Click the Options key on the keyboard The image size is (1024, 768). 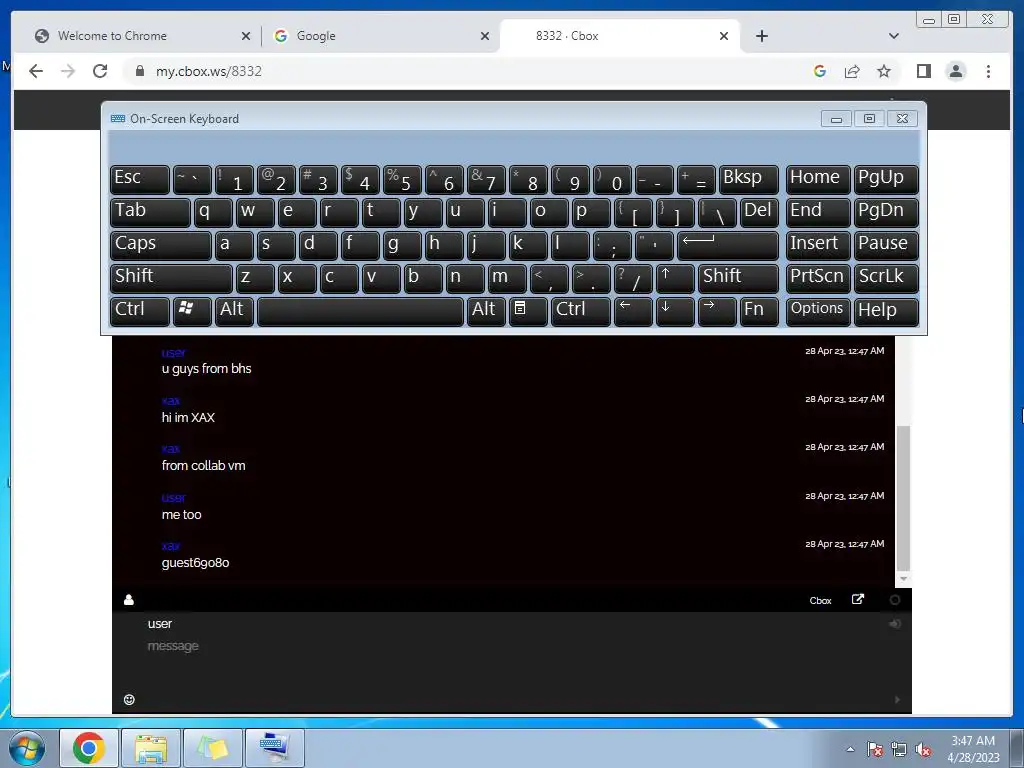[x=818, y=312]
